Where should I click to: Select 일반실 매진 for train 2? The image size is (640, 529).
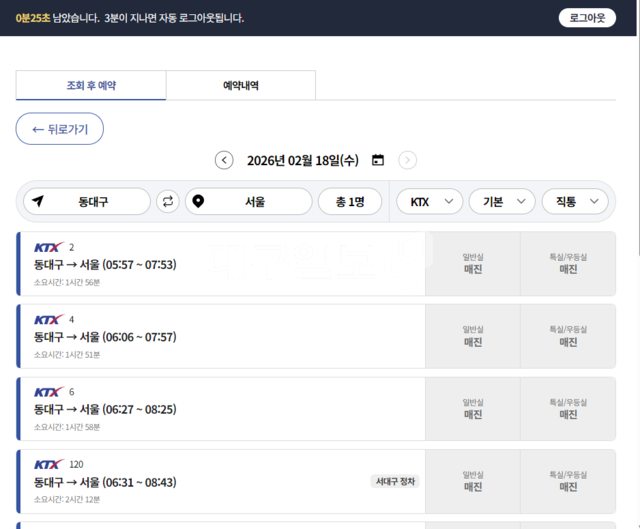pos(473,264)
